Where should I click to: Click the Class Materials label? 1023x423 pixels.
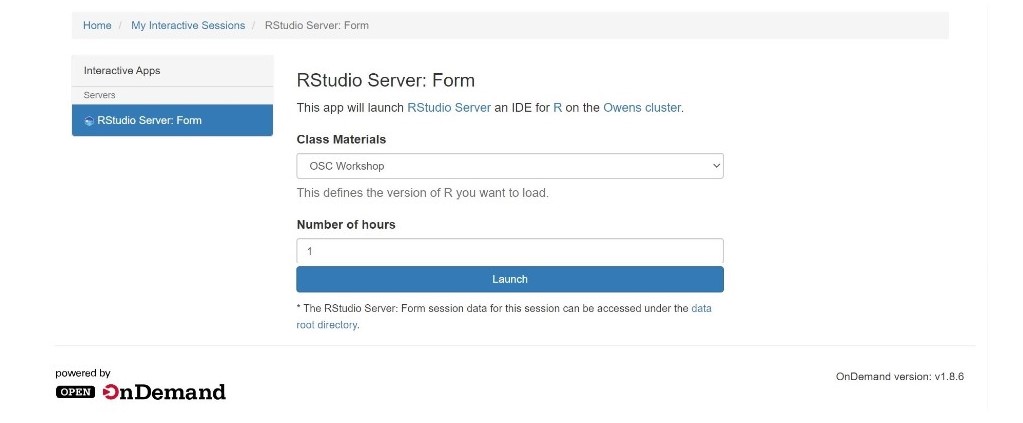pos(341,139)
